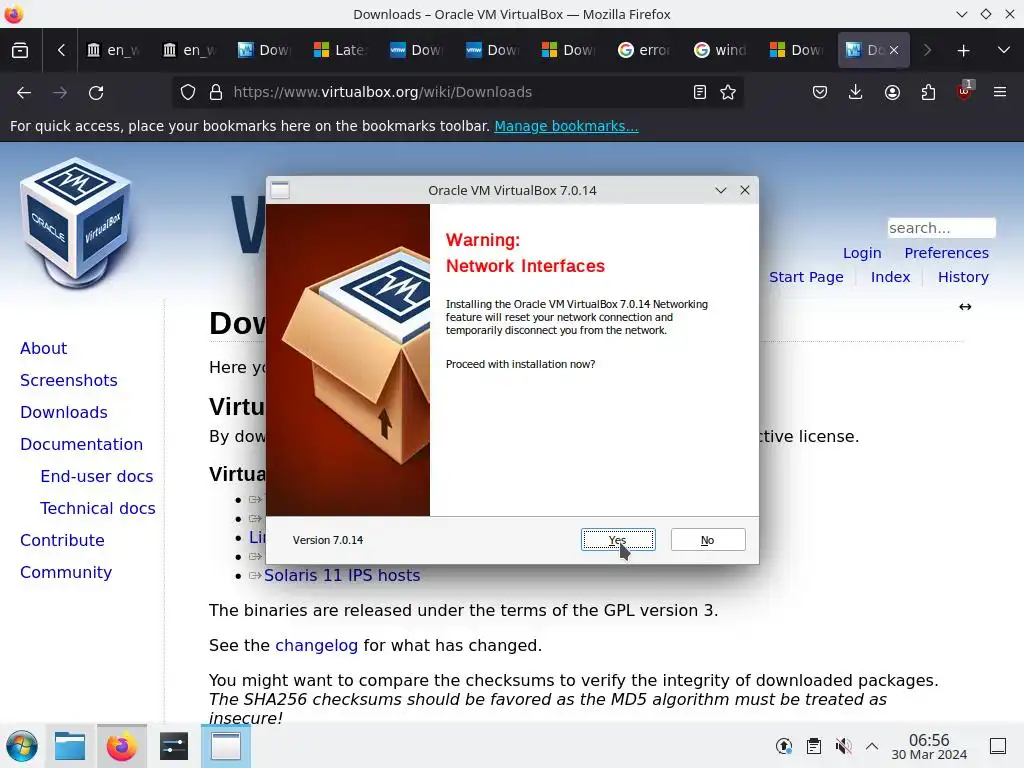
Task: Open the extensions puzzle icon
Action: pos(928,92)
